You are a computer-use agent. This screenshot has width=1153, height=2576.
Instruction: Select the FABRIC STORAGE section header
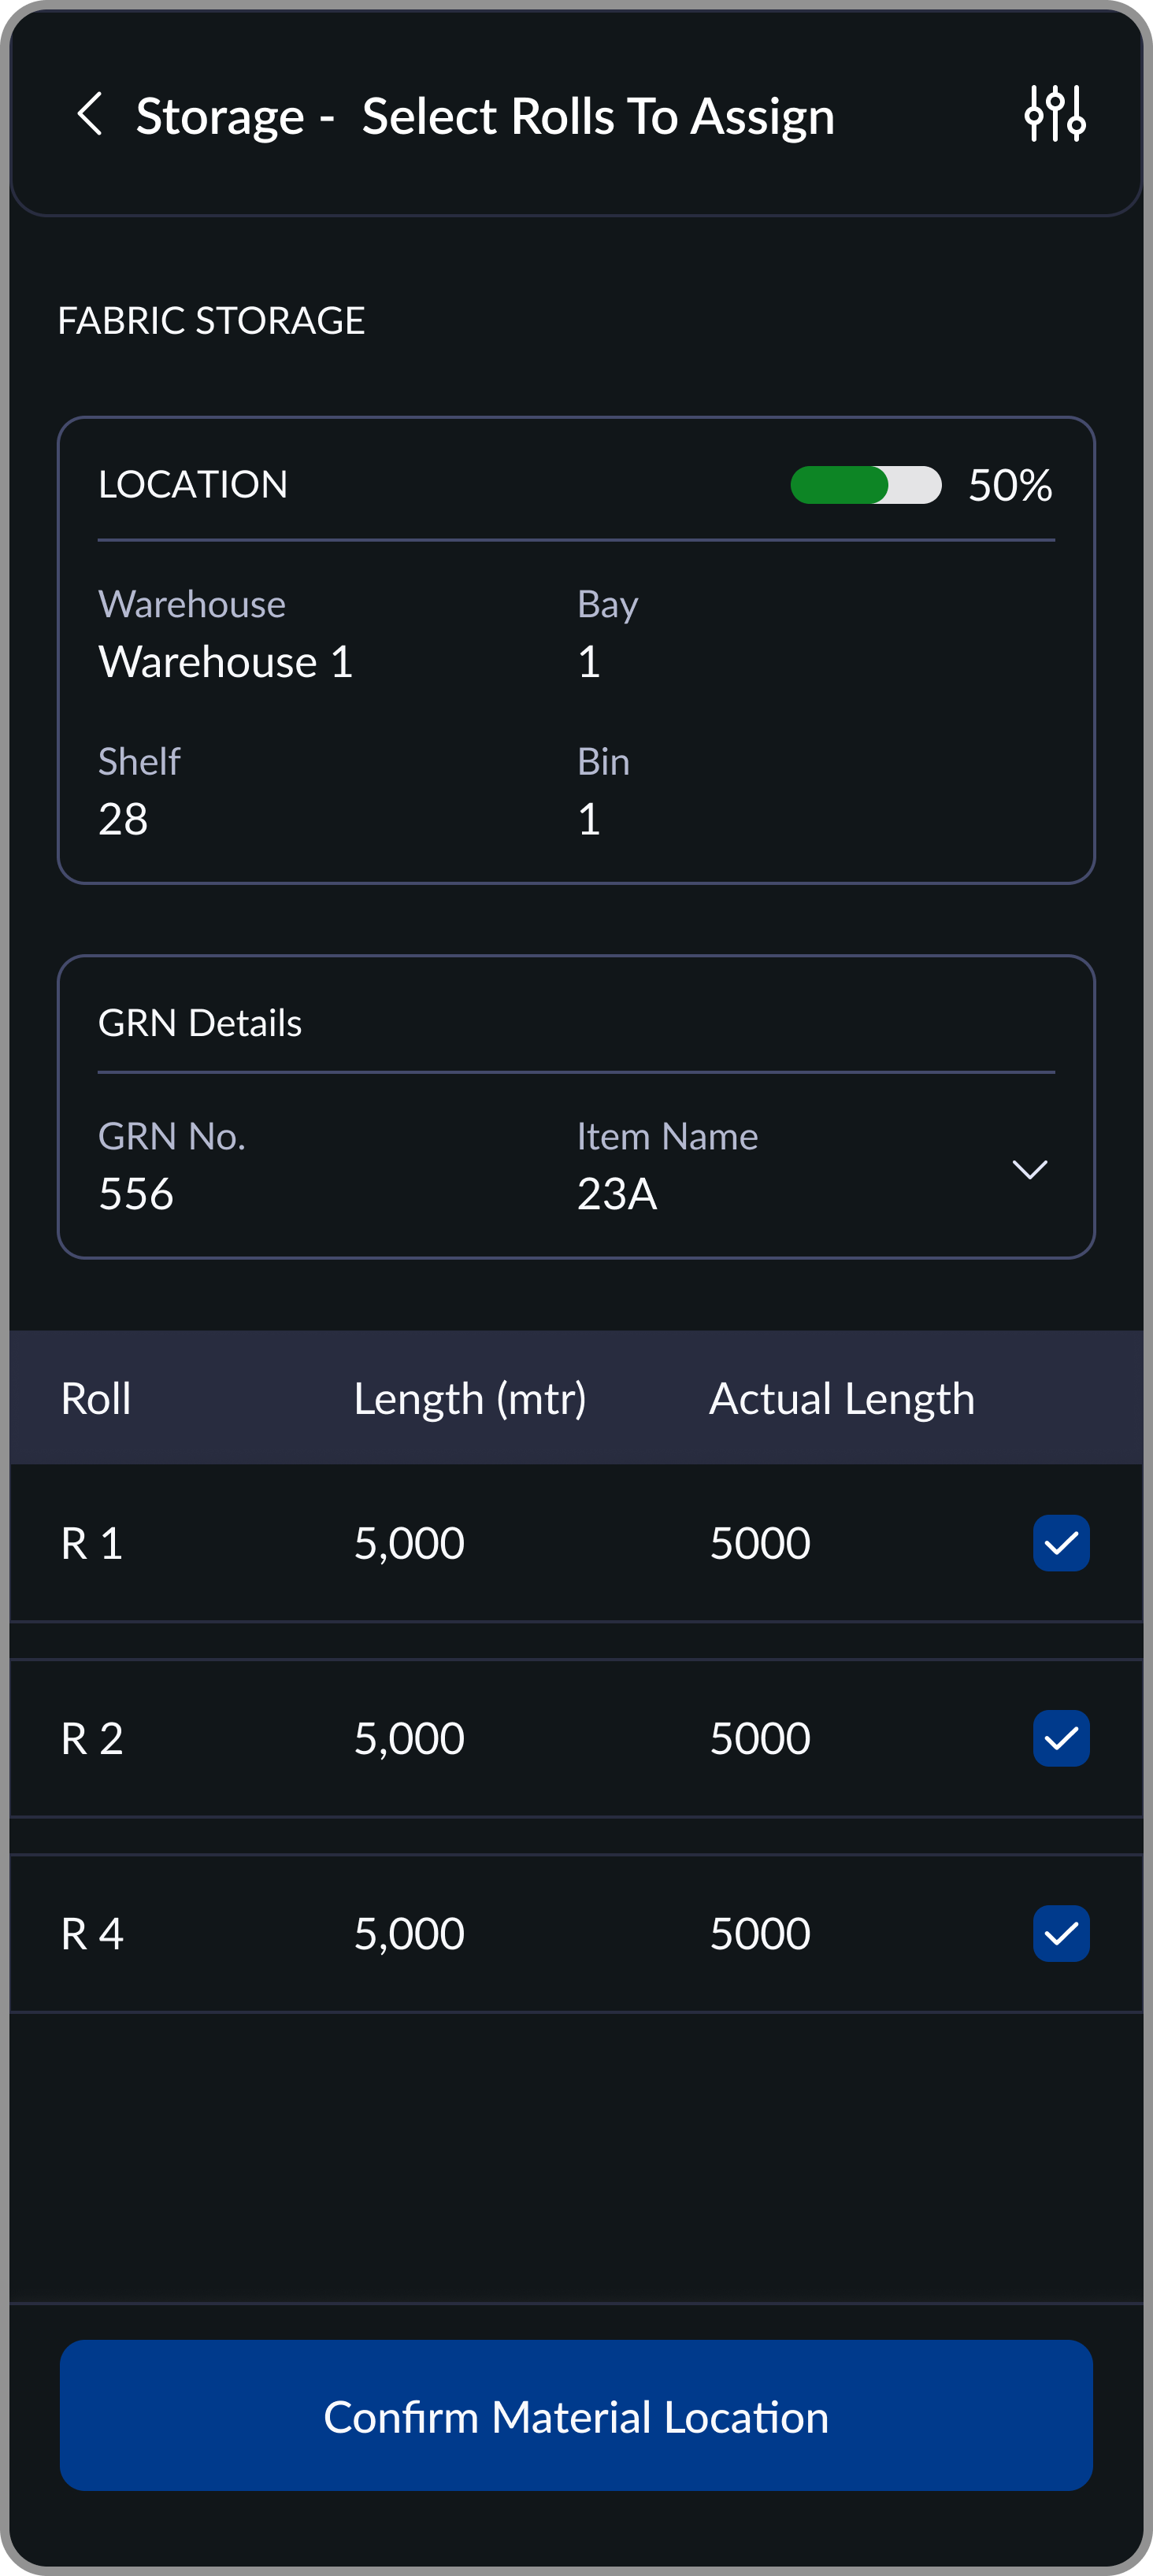point(211,320)
